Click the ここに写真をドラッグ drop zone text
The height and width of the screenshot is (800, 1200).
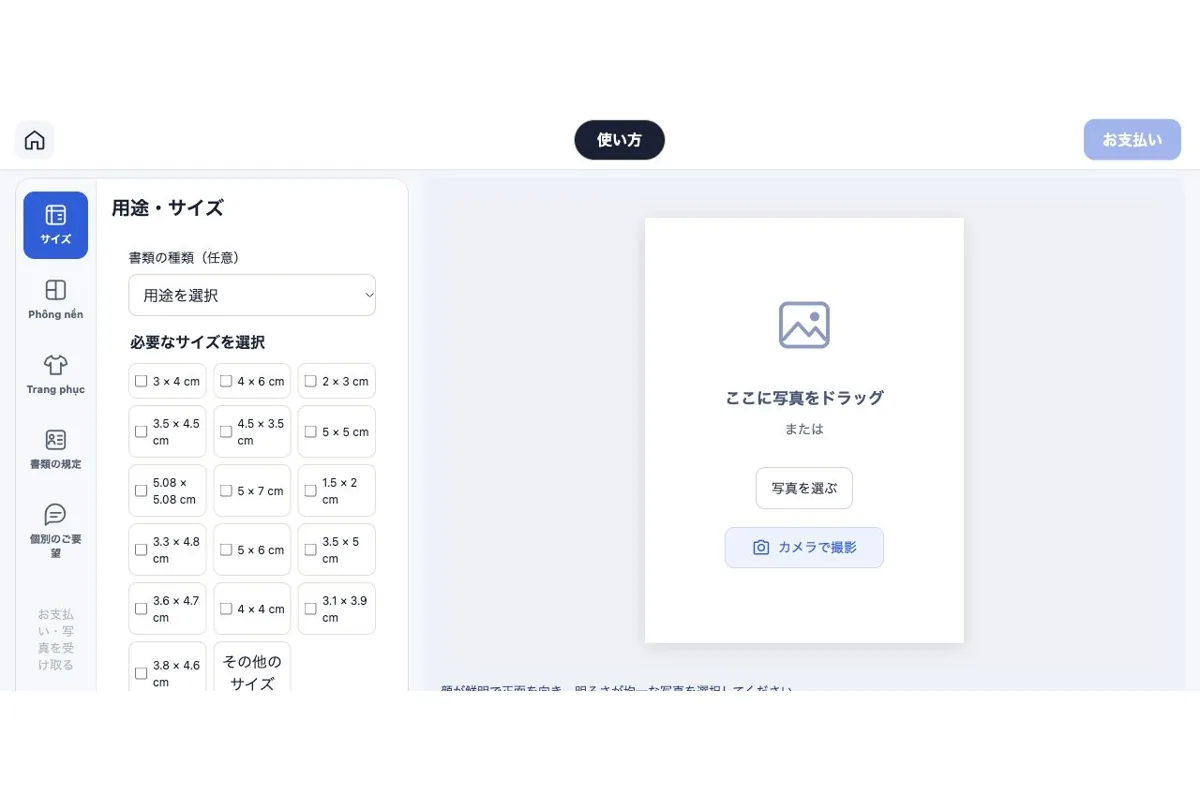pyautogui.click(x=804, y=398)
